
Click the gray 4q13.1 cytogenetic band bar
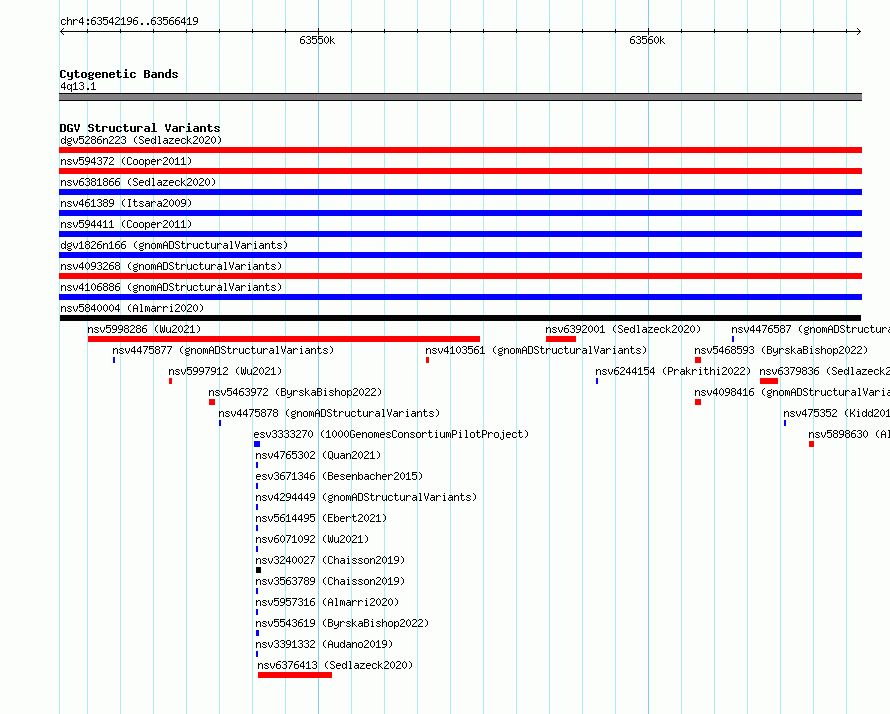[x=460, y=97]
